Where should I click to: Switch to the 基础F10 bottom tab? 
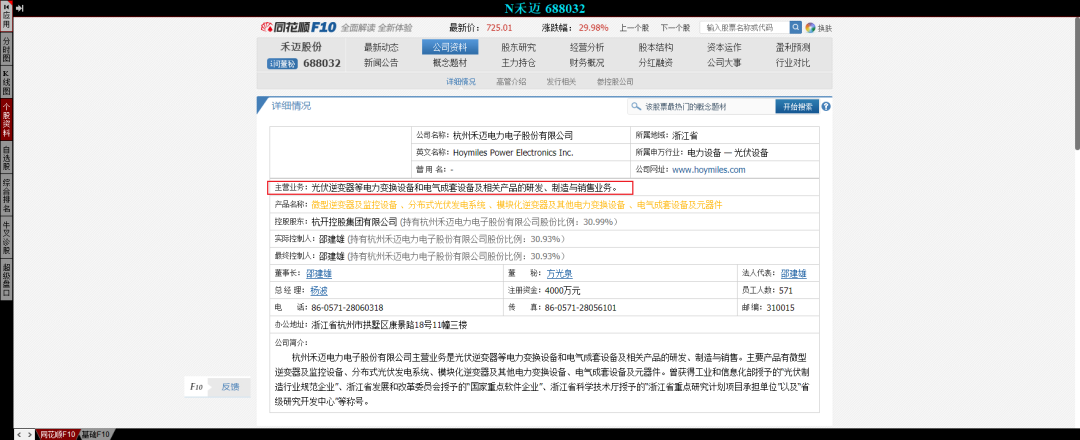pyautogui.click(x=95, y=434)
